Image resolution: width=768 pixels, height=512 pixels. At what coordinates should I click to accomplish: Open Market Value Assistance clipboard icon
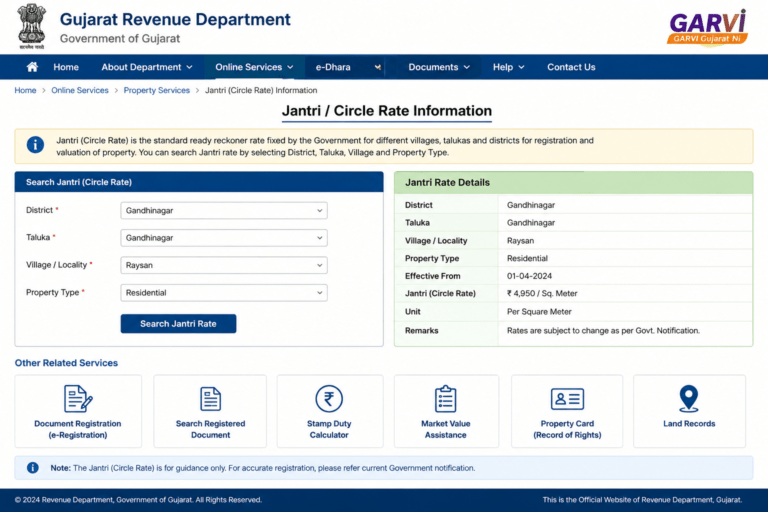pos(446,399)
